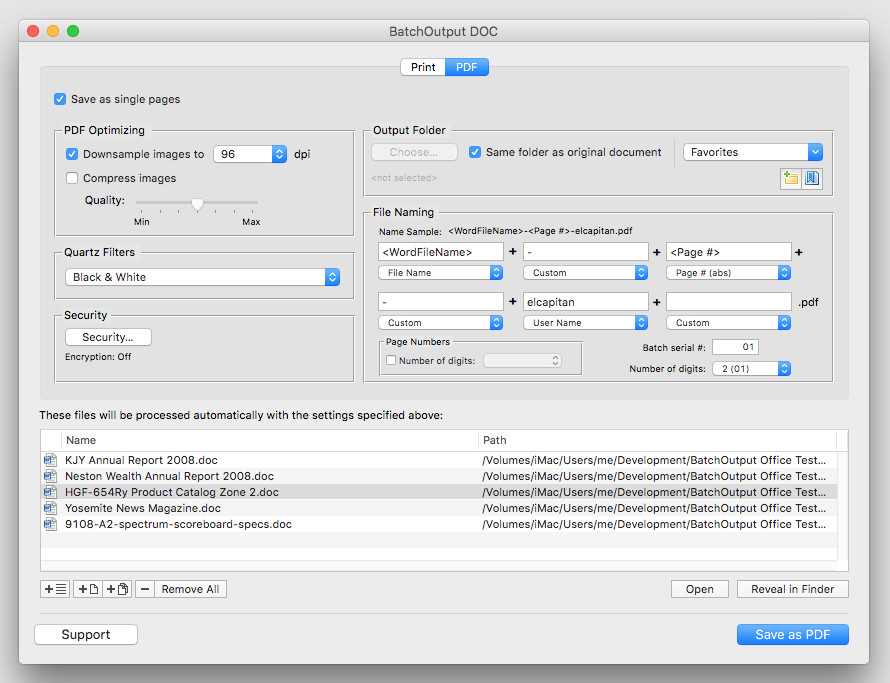Open the Favorites folder dropdown
The width and height of the screenshot is (890, 683).
click(x=753, y=152)
